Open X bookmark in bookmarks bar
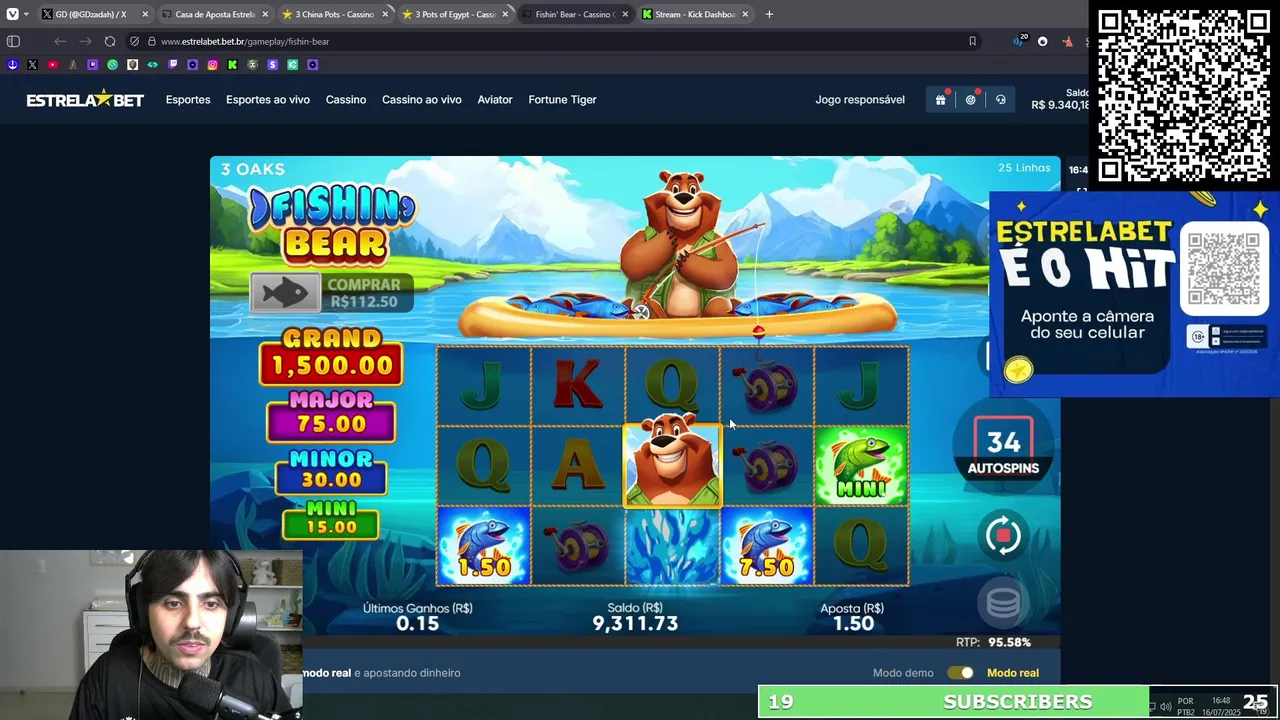1280x720 pixels. (32, 64)
